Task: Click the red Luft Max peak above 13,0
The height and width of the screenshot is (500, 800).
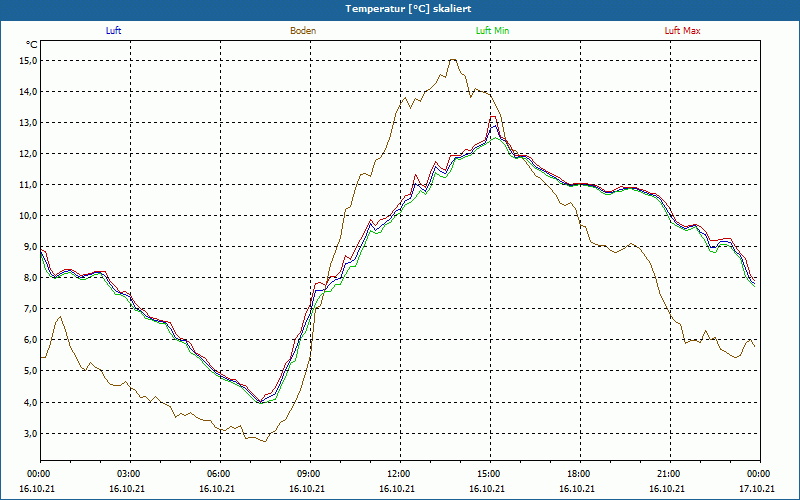Action: point(493,116)
